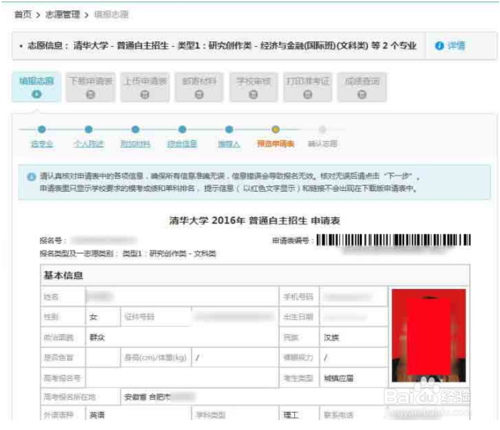Go to the 附加材料 step link
Screen dimensions: 500x430
point(135,144)
